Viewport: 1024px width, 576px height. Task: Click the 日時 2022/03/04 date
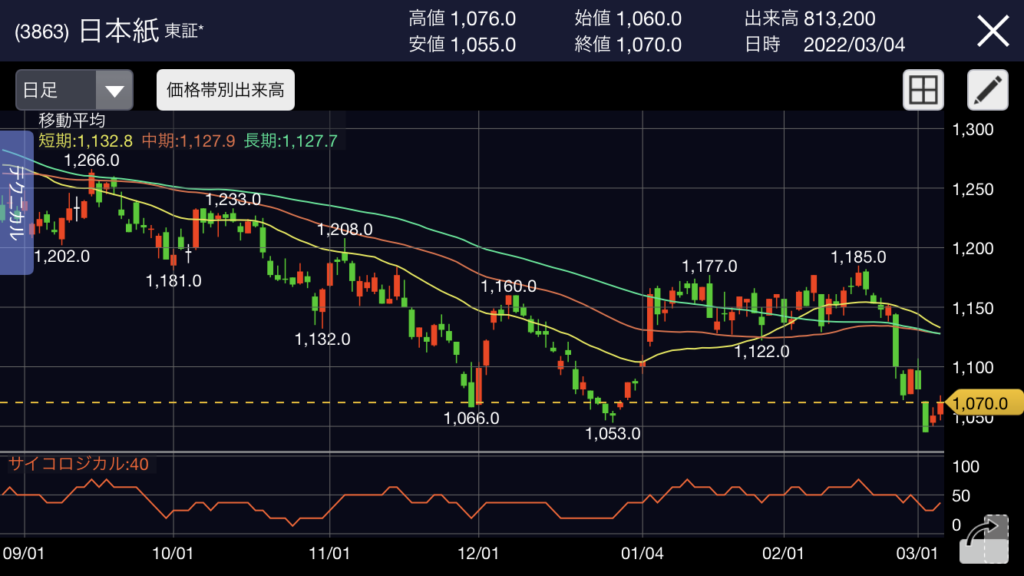pyautogui.click(x=825, y=44)
